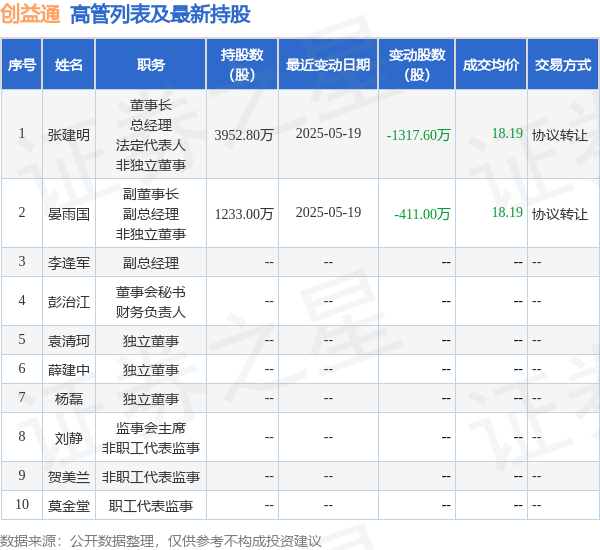Click the name 晏雨国 in row 2
600x550 pixels.
pyautogui.click(x=68, y=214)
